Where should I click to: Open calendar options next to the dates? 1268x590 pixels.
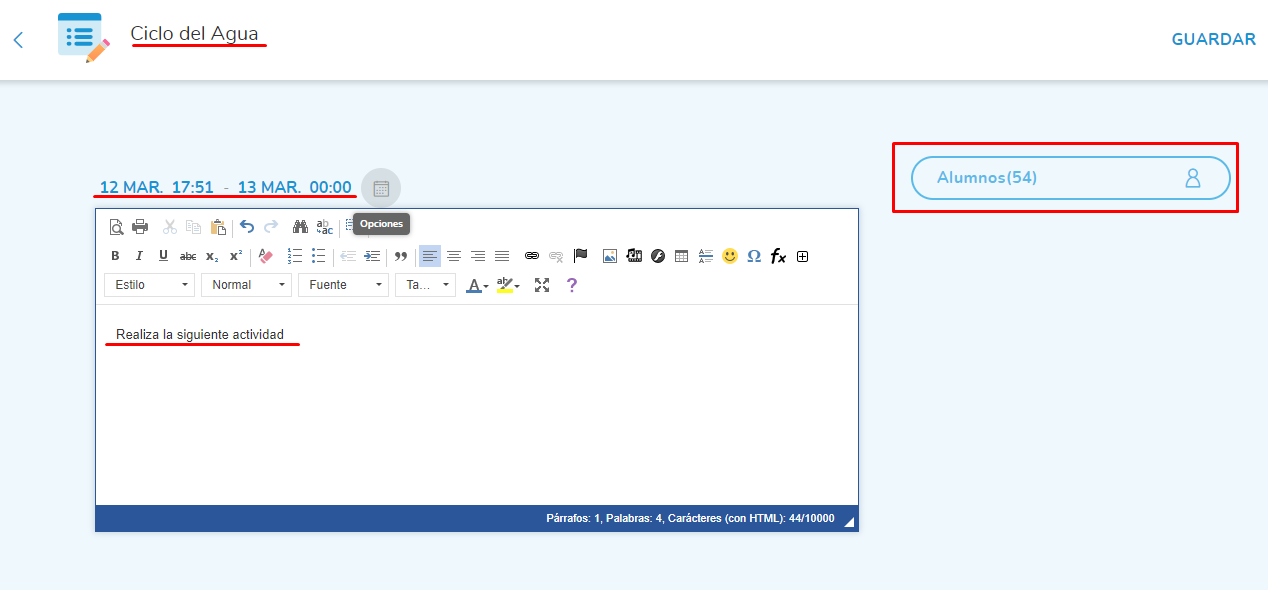tap(381, 188)
